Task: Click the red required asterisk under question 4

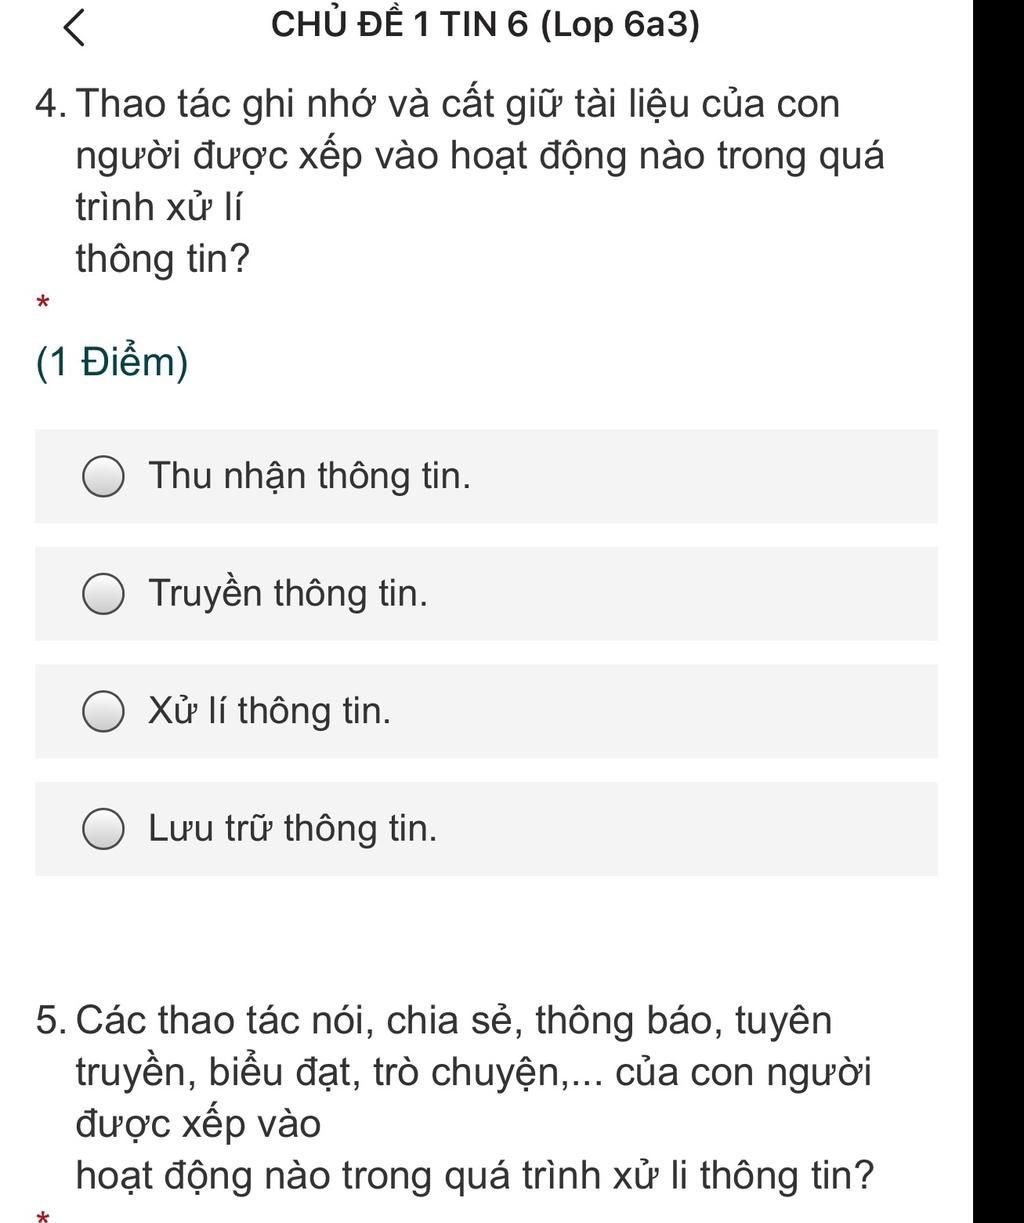Action: pos(42,302)
